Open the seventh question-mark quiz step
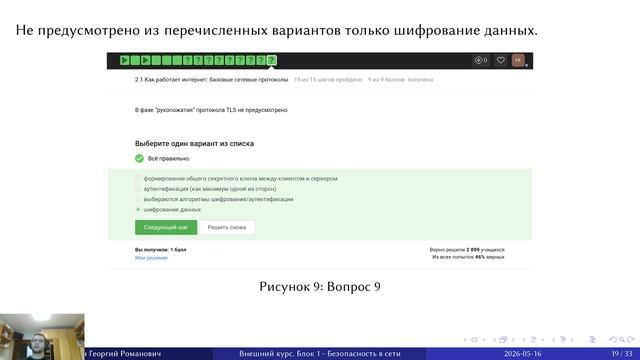 pyautogui.click(x=251, y=60)
